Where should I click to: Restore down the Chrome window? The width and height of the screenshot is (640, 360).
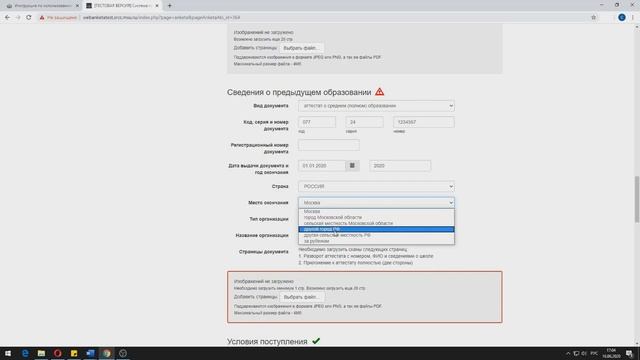pyautogui.click(x=617, y=5)
